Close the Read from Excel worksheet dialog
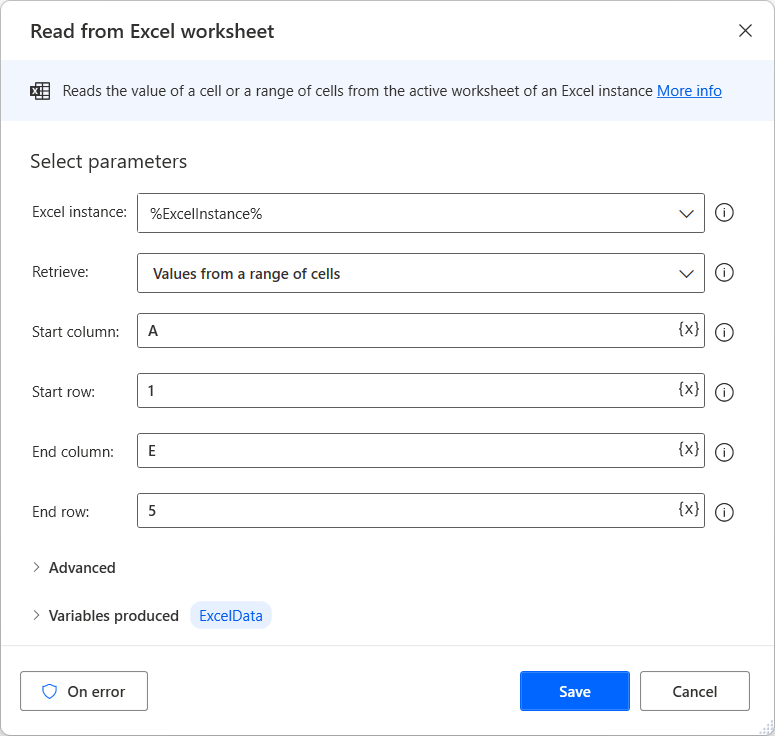 [x=745, y=31]
